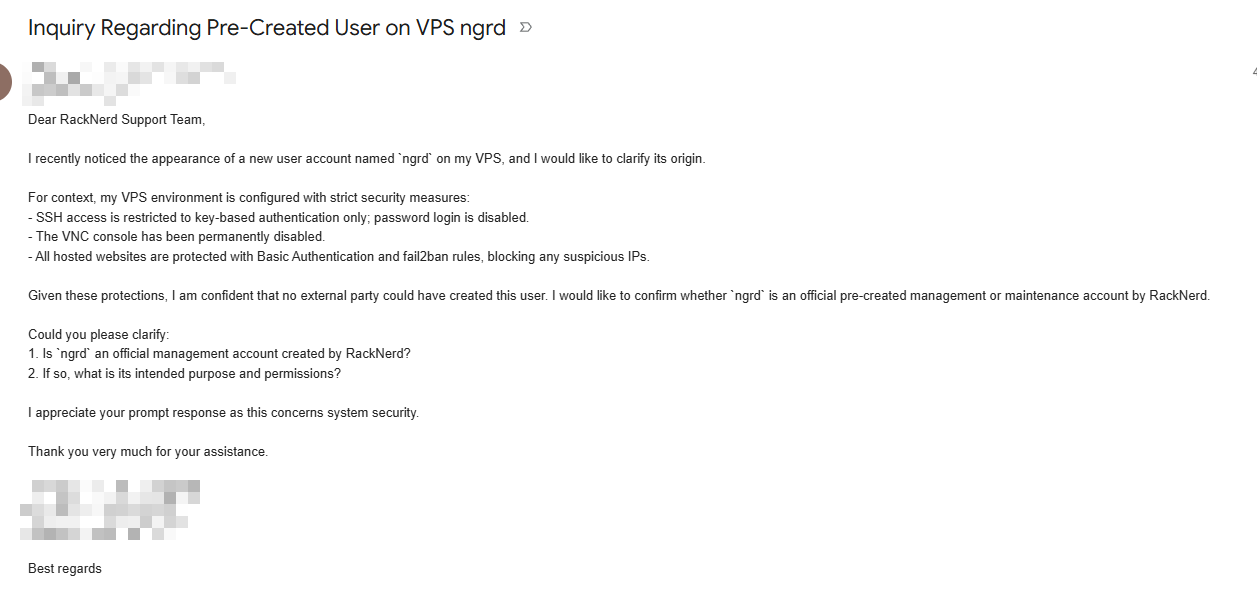Click the 'Thank you very much' line
Viewport: 1257px width, 616px height.
coord(148,451)
